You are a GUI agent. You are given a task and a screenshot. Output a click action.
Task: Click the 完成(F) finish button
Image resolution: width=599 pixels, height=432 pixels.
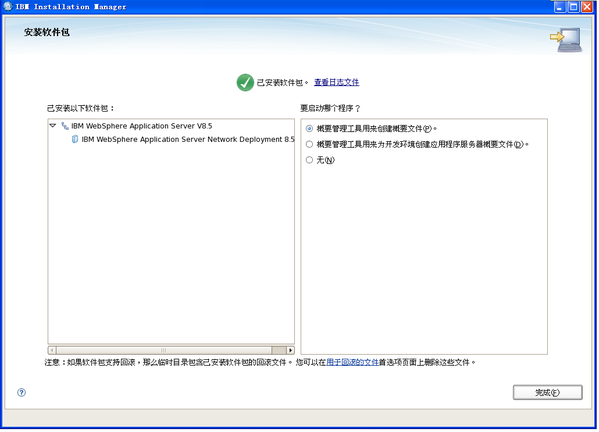pyautogui.click(x=548, y=393)
